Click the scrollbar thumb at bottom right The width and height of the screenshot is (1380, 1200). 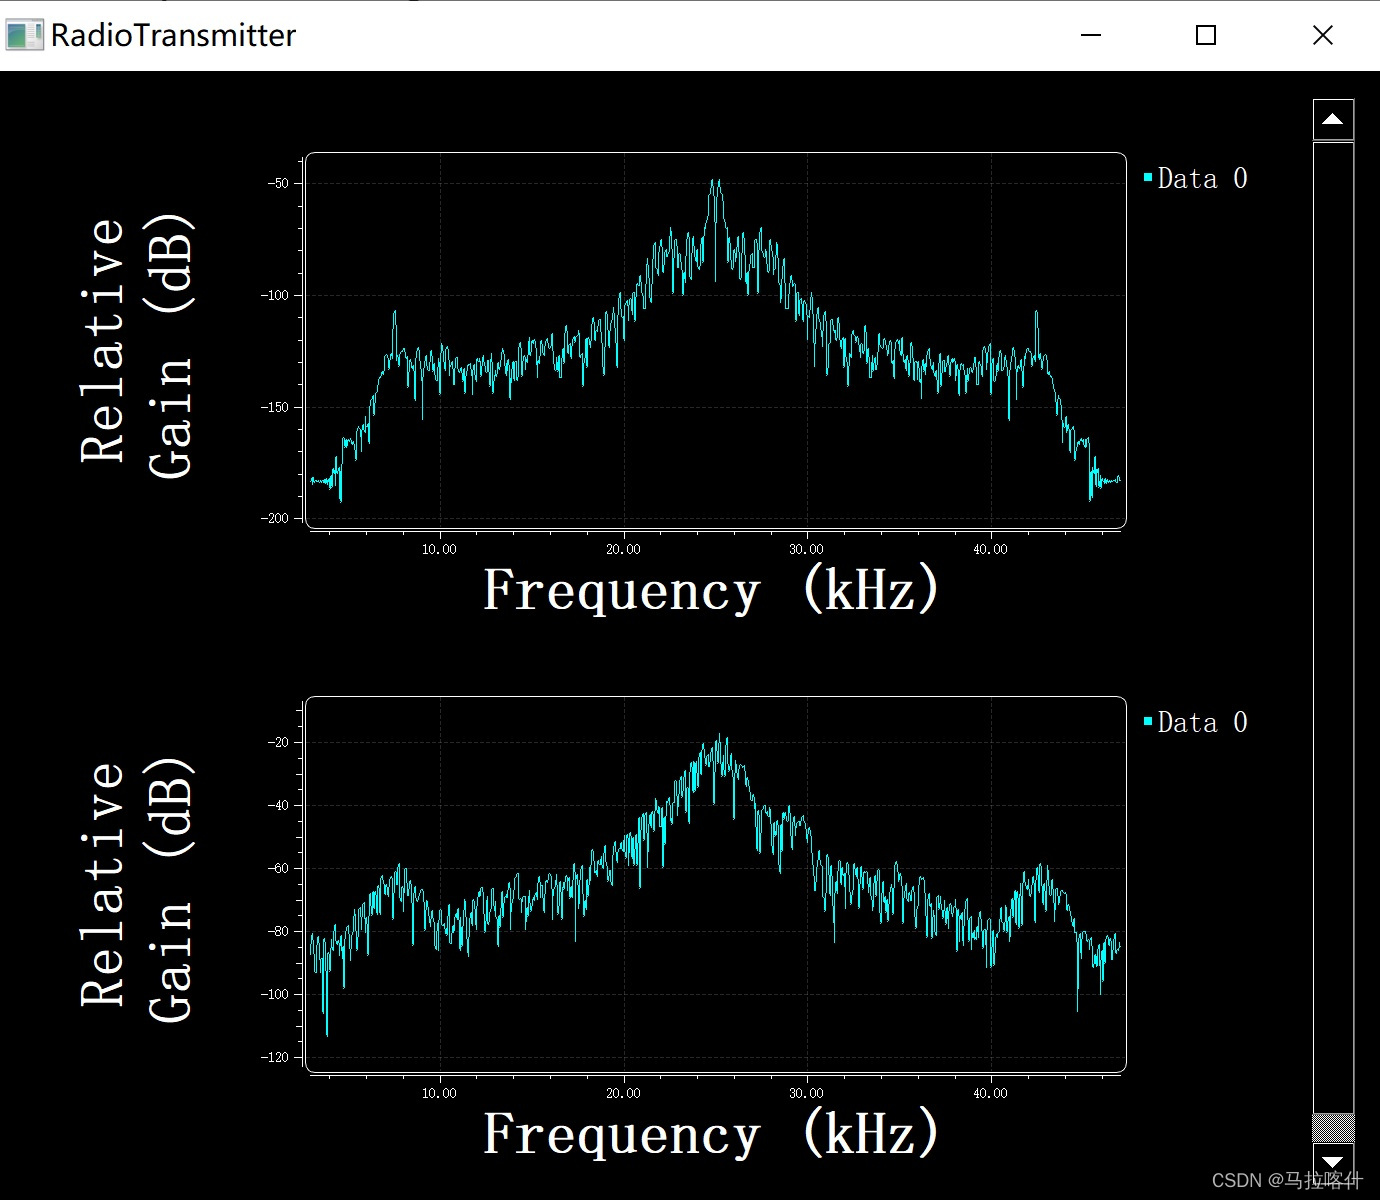[1331, 1130]
